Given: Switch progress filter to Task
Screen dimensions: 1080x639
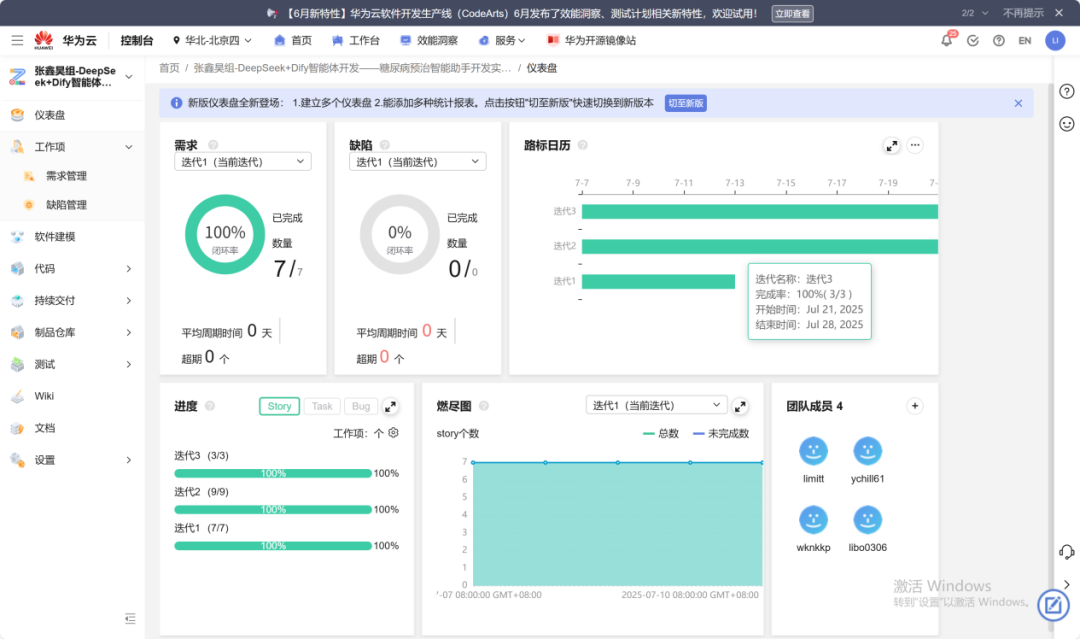Looking at the screenshot, I should click(x=322, y=406).
